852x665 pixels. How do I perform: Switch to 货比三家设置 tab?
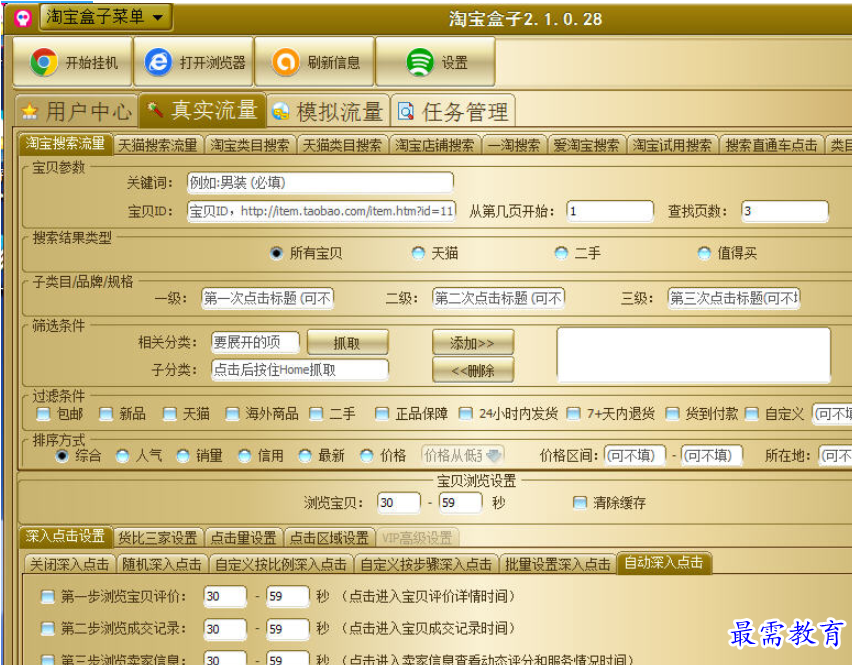point(158,538)
